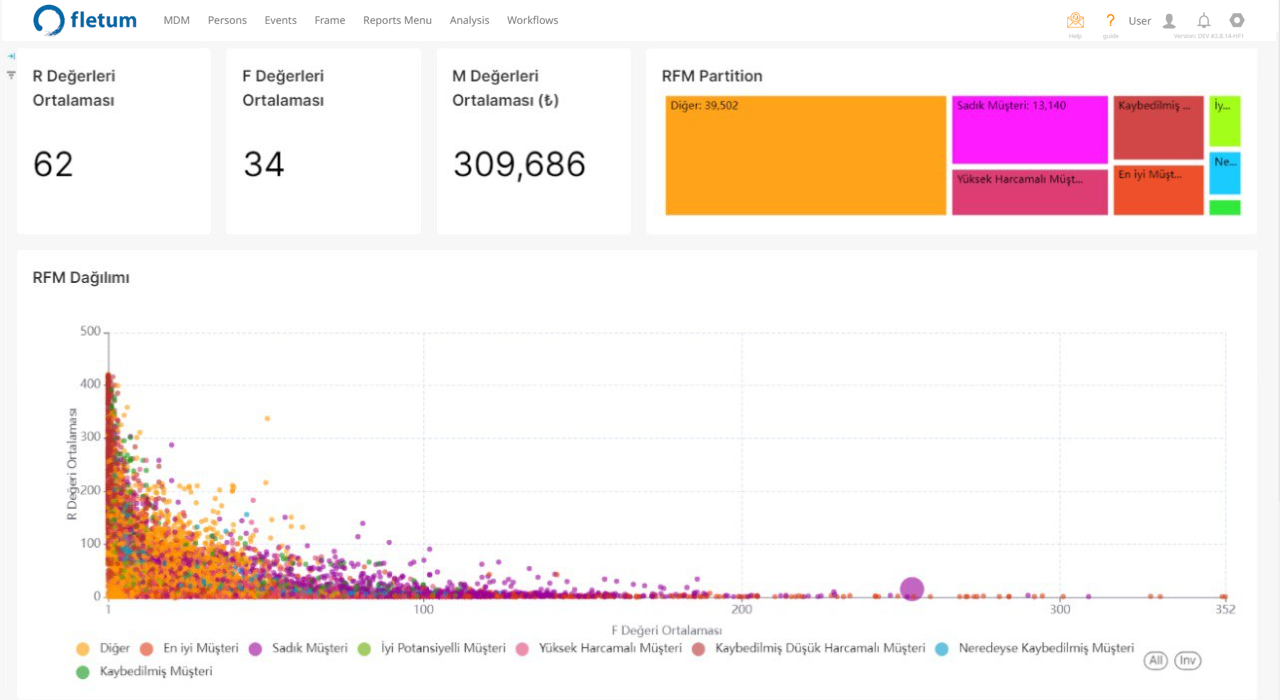The width and height of the screenshot is (1280, 700).
Task: Toggle İyi Potansiyelli Müşteri legend series
Action: (431, 648)
